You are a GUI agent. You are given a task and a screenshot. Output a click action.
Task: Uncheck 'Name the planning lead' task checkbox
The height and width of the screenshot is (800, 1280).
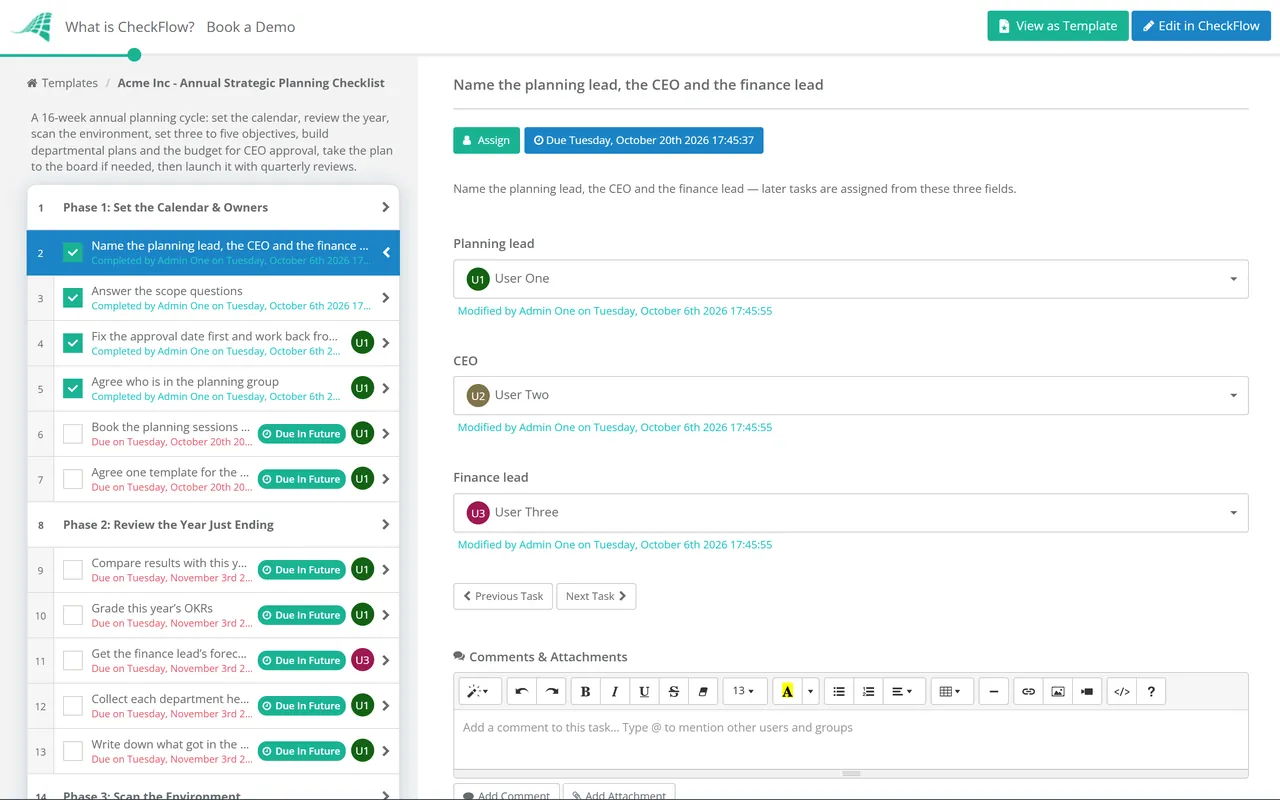73,253
